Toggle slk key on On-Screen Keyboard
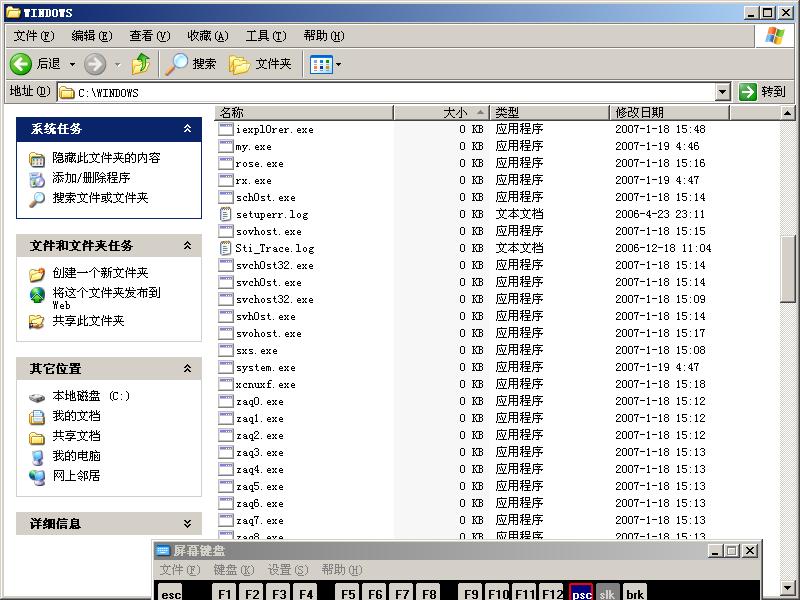Screen dimensions: 800x600 pos(607,593)
